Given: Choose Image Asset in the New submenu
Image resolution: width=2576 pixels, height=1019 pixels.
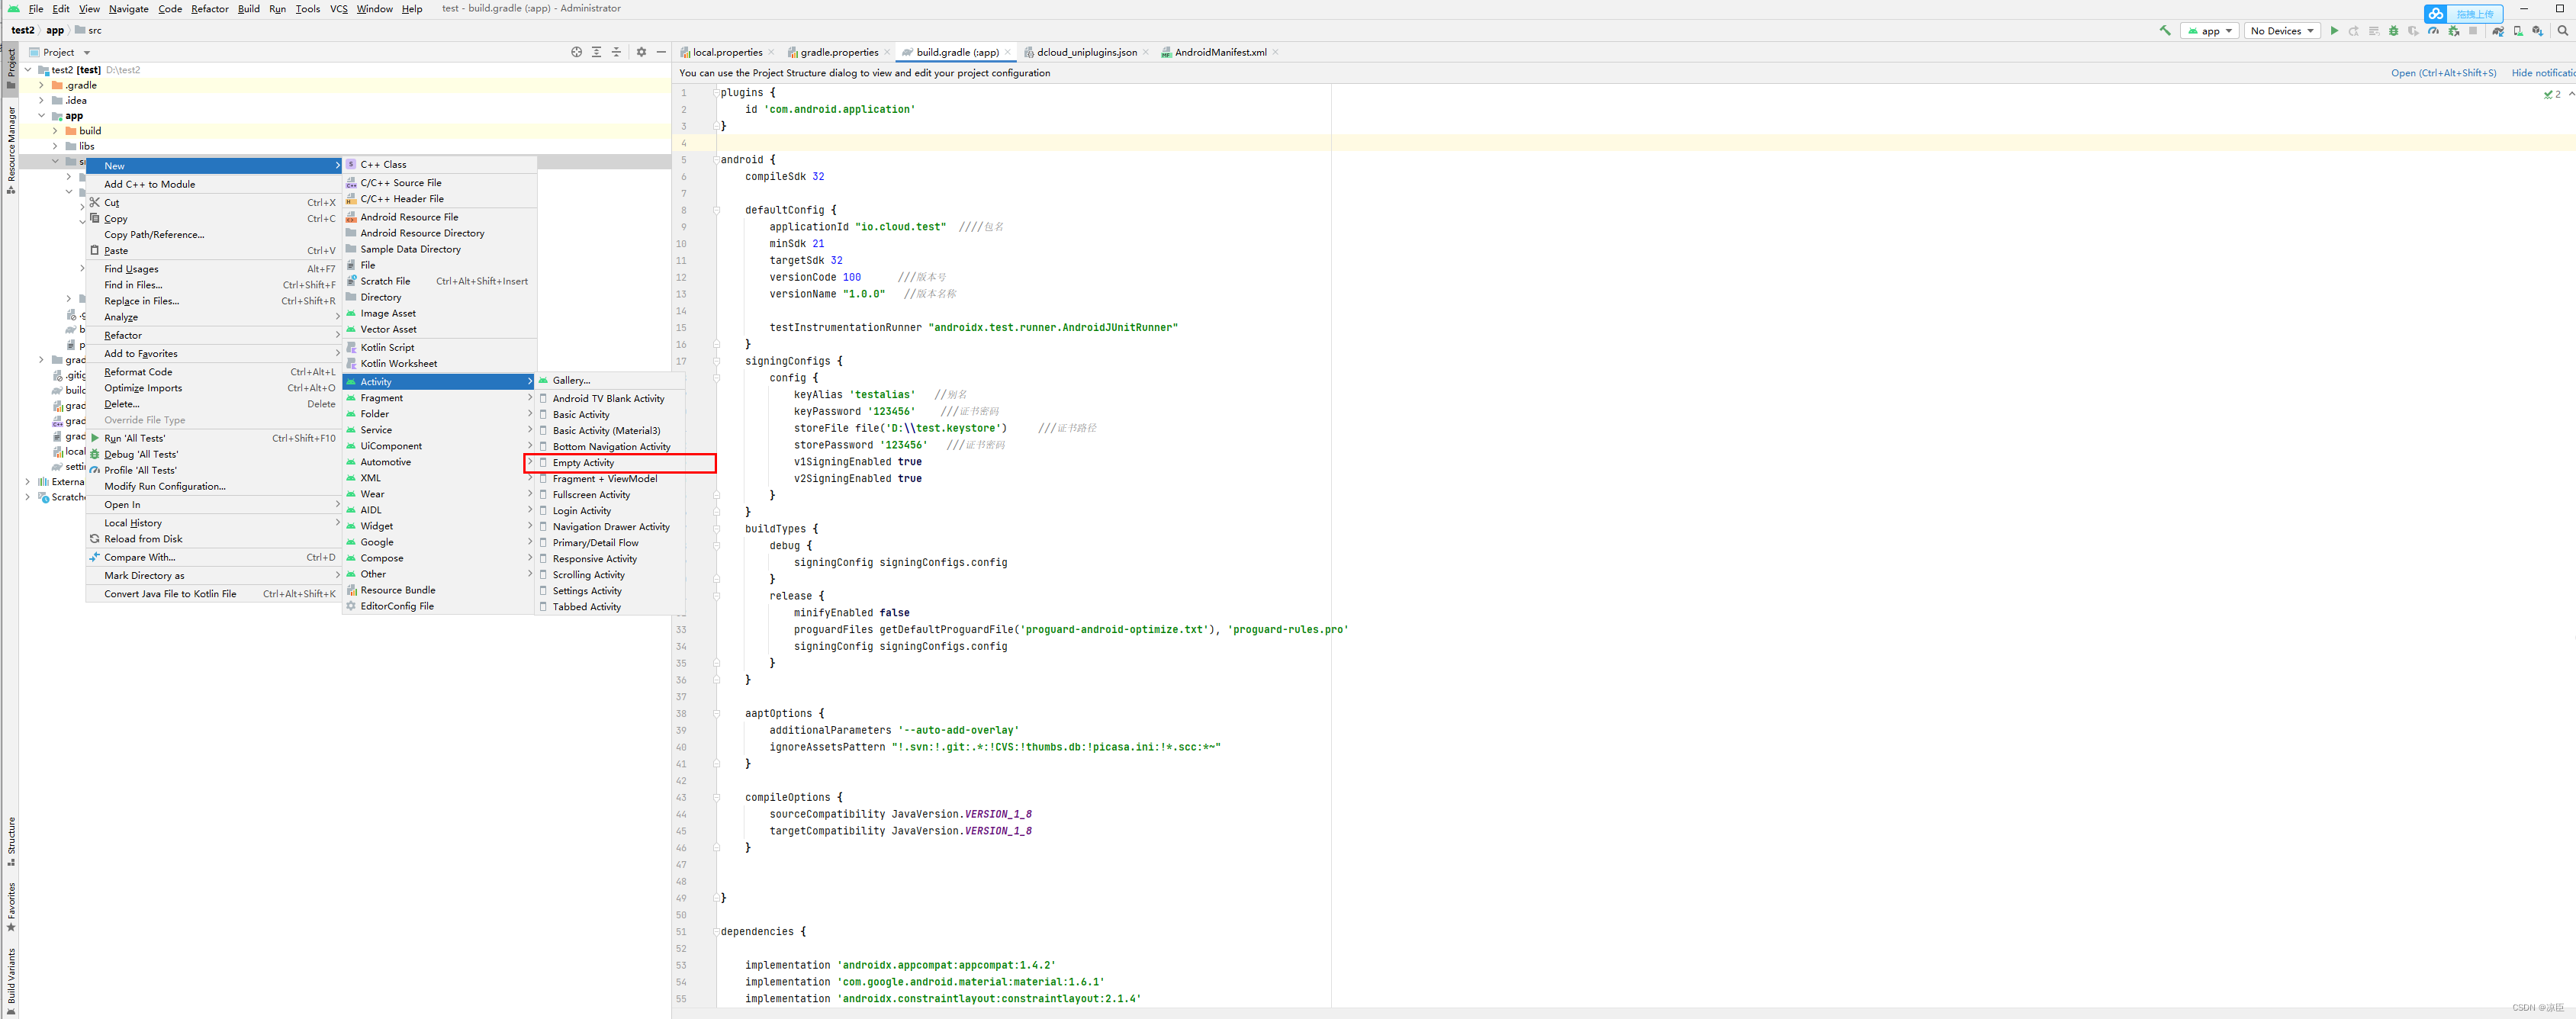Looking at the screenshot, I should (x=440, y=313).
